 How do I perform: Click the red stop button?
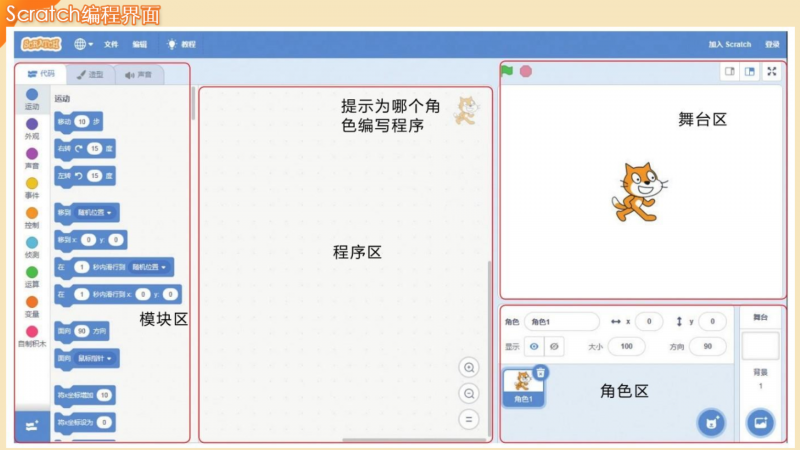[x=526, y=71]
